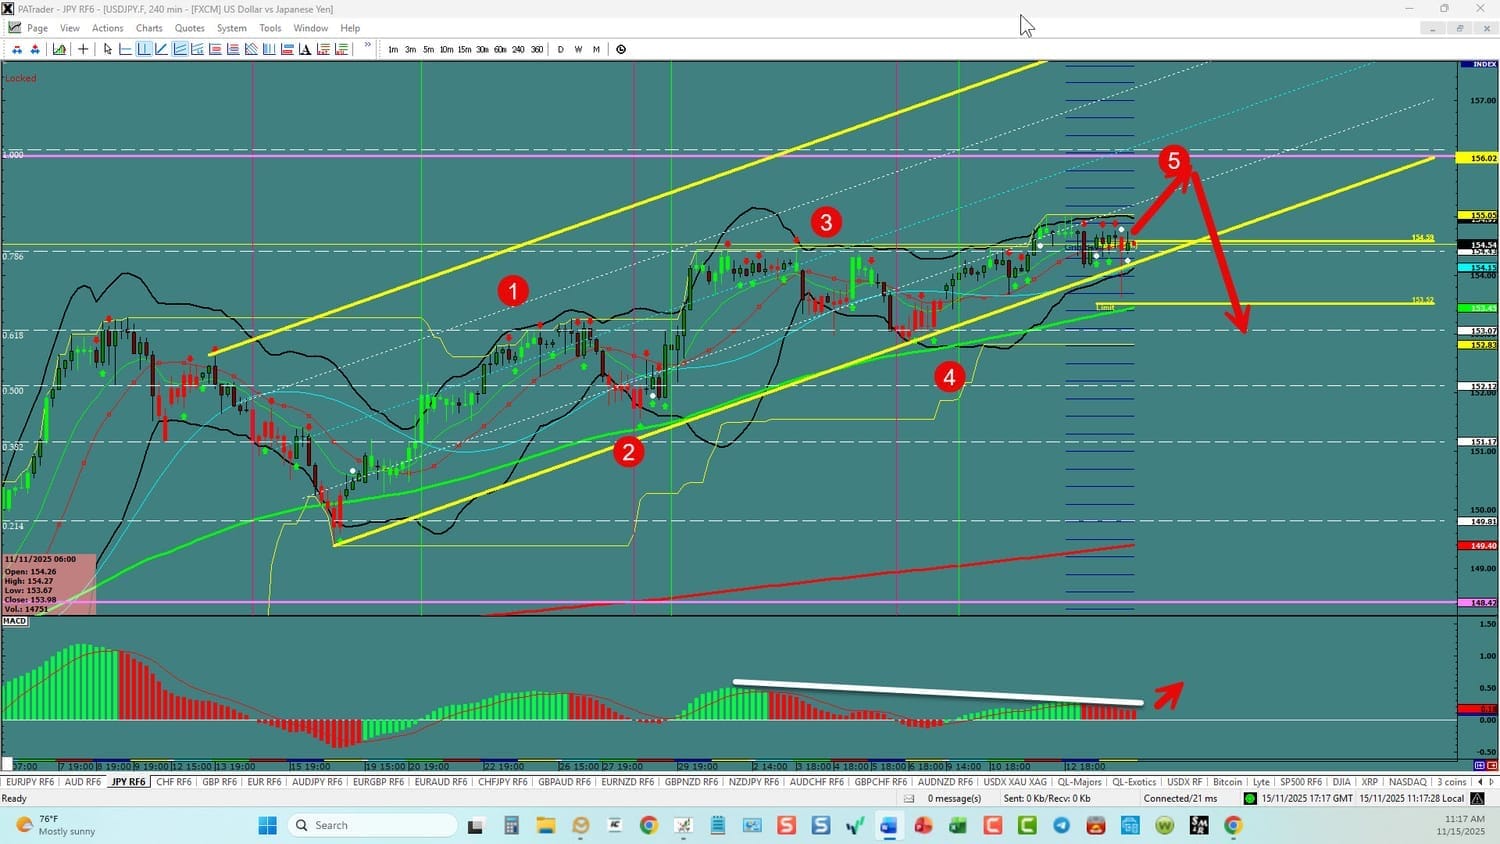Select the arrow pointer tool
This screenshot has height=844, width=1500.
pos(108,49)
